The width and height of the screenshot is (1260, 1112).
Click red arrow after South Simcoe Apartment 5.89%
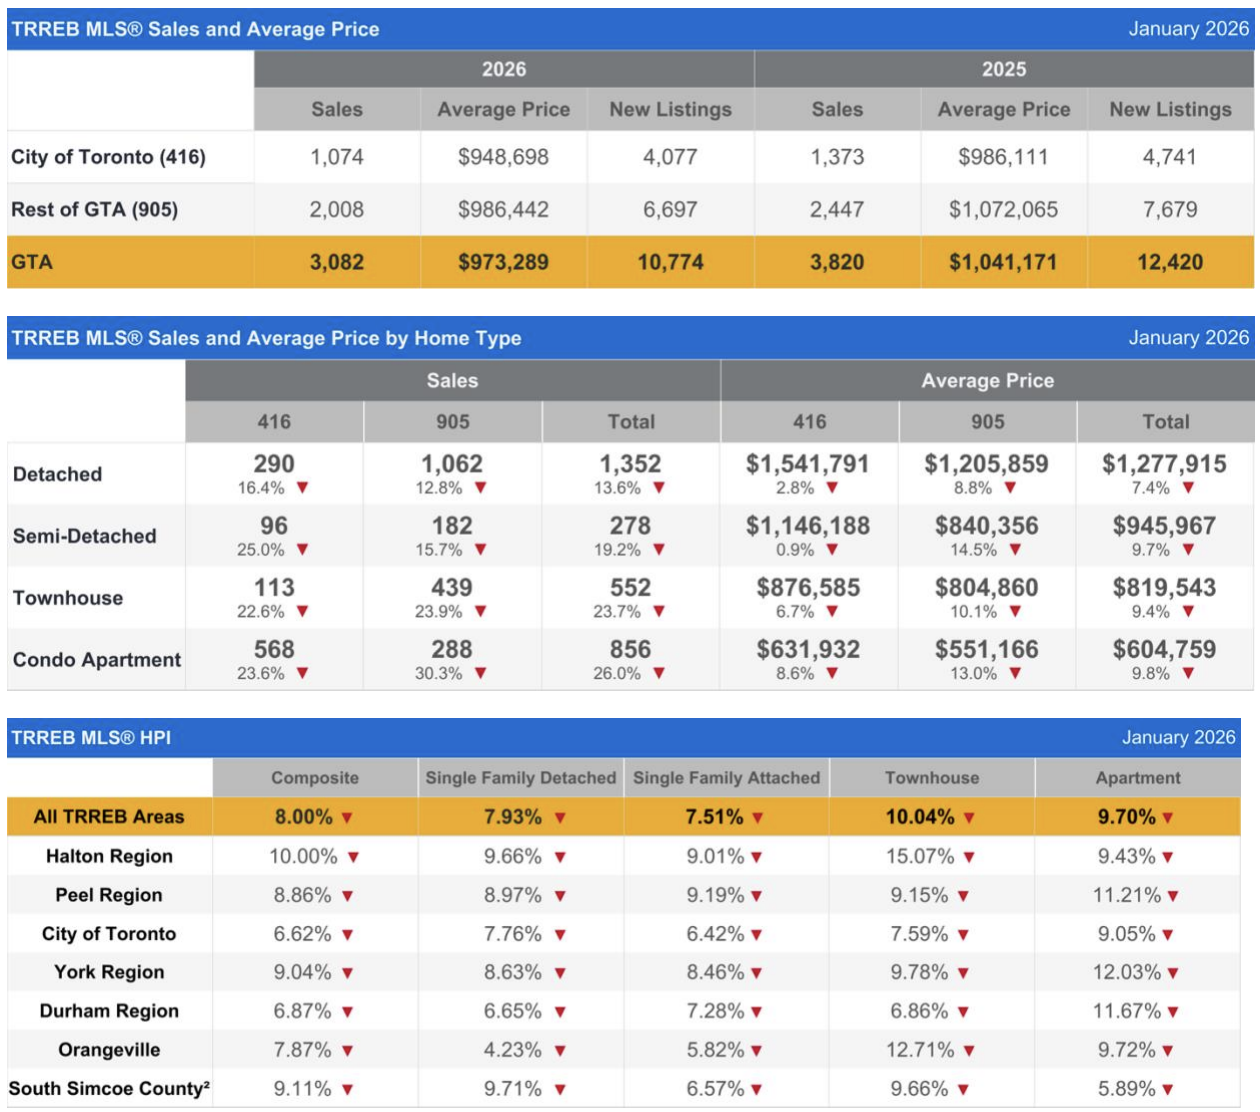(x=1167, y=1090)
